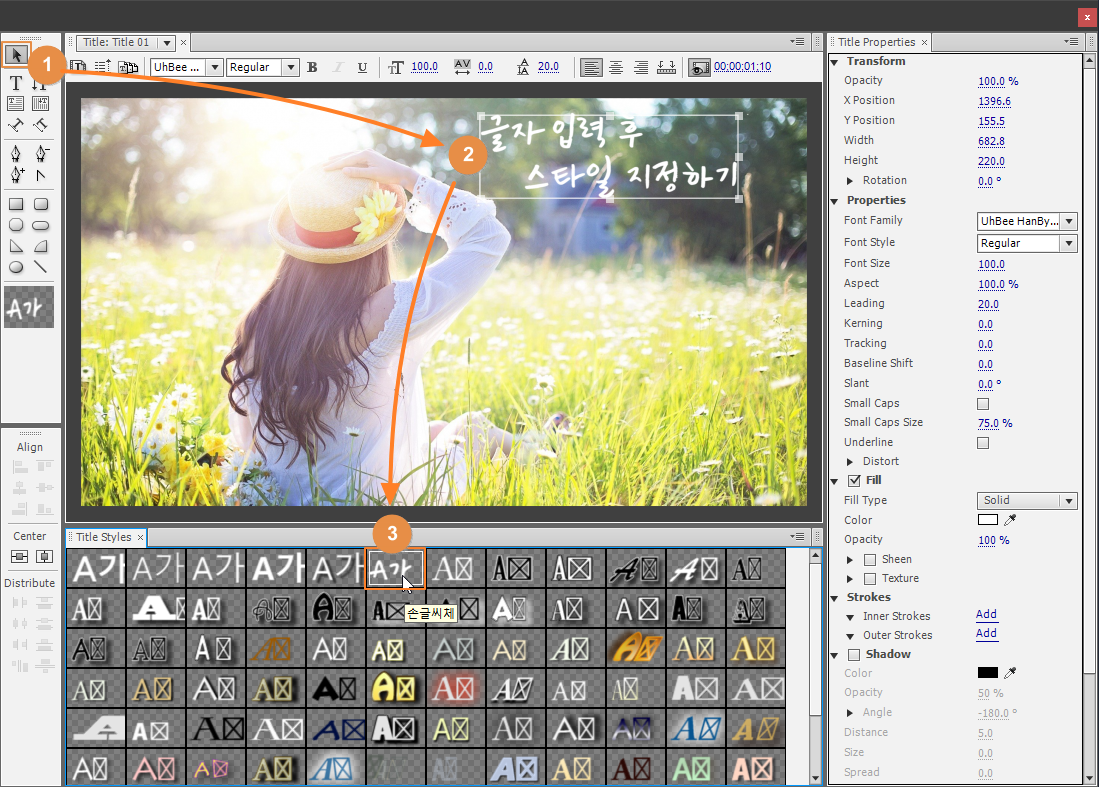This screenshot has height=787, width=1099.
Task: Select the Area Type tool
Action: (x=15, y=104)
